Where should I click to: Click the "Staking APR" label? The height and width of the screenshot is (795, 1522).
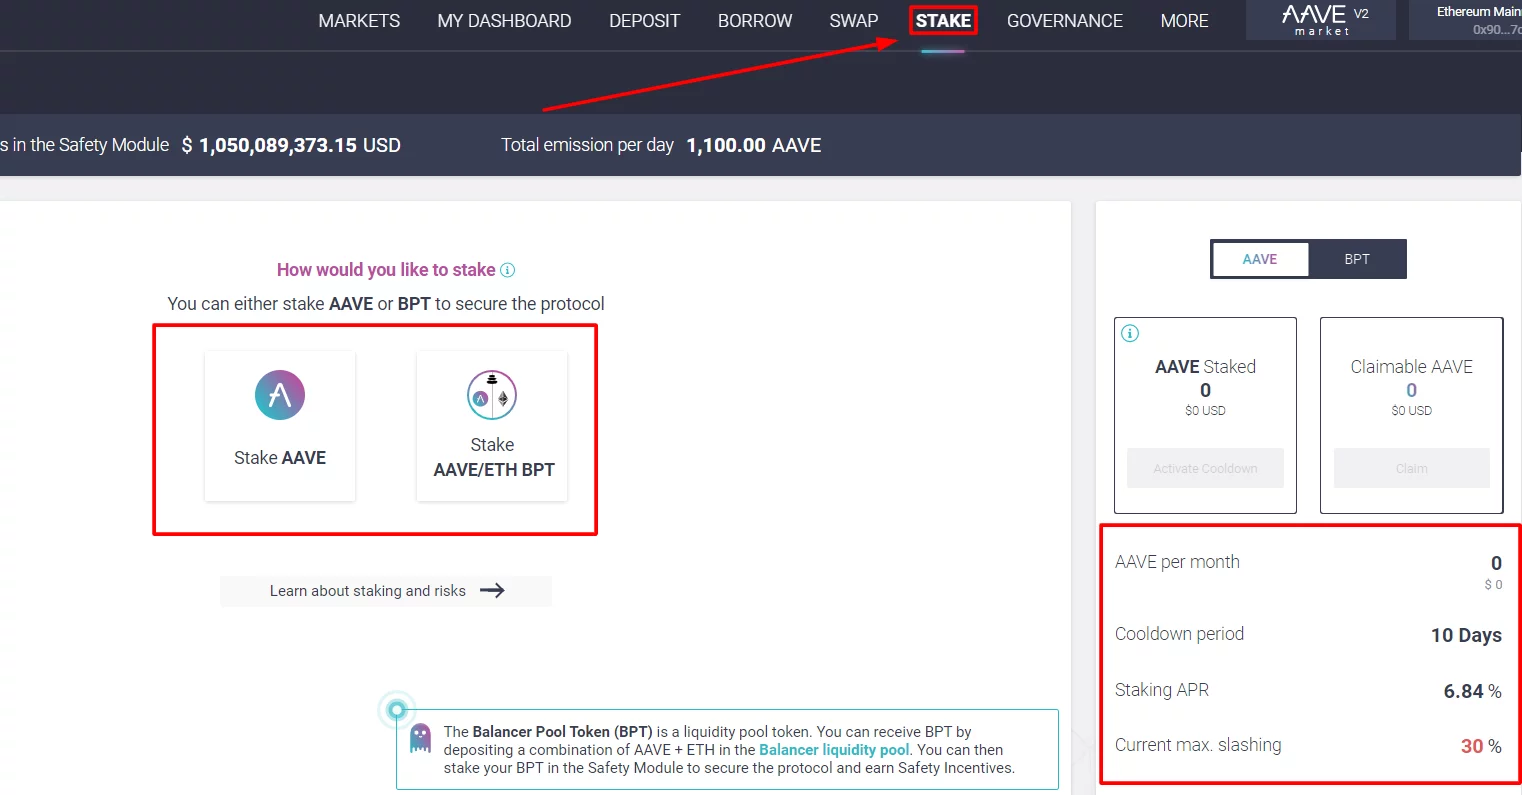tap(1162, 690)
